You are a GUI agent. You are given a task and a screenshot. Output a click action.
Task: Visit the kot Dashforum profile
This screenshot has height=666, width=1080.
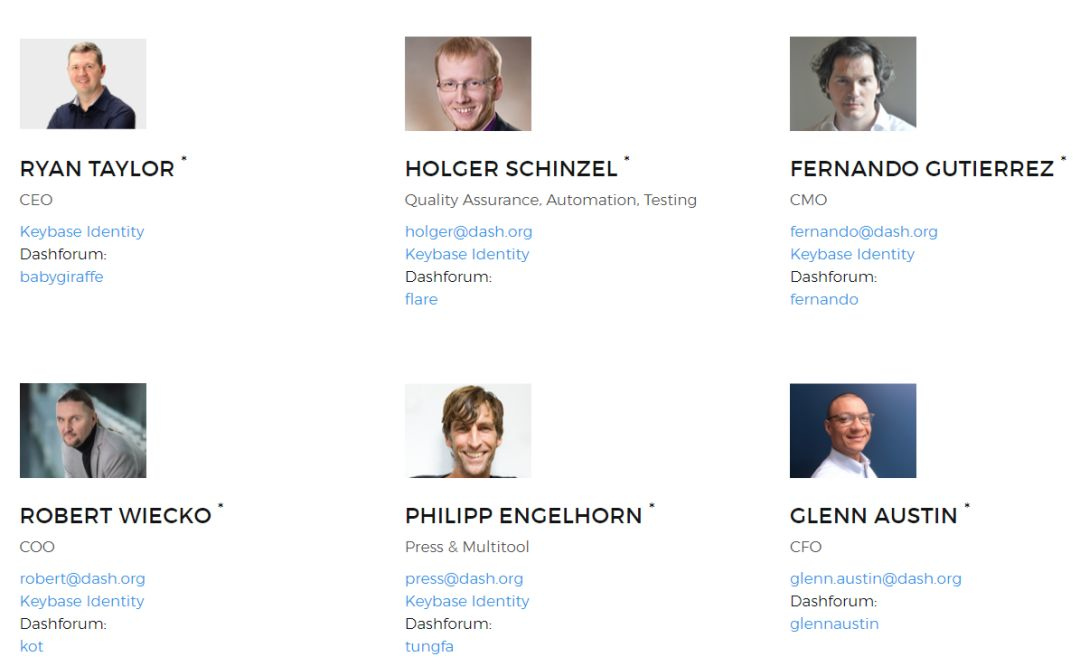coord(32,646)
